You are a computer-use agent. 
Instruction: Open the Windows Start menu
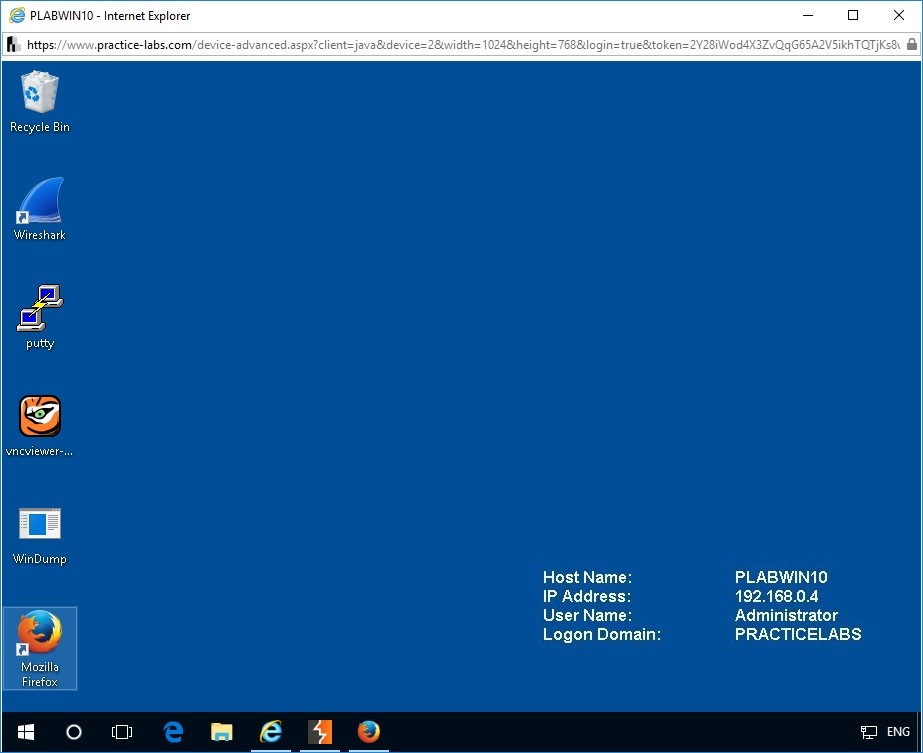click(25, 732)
